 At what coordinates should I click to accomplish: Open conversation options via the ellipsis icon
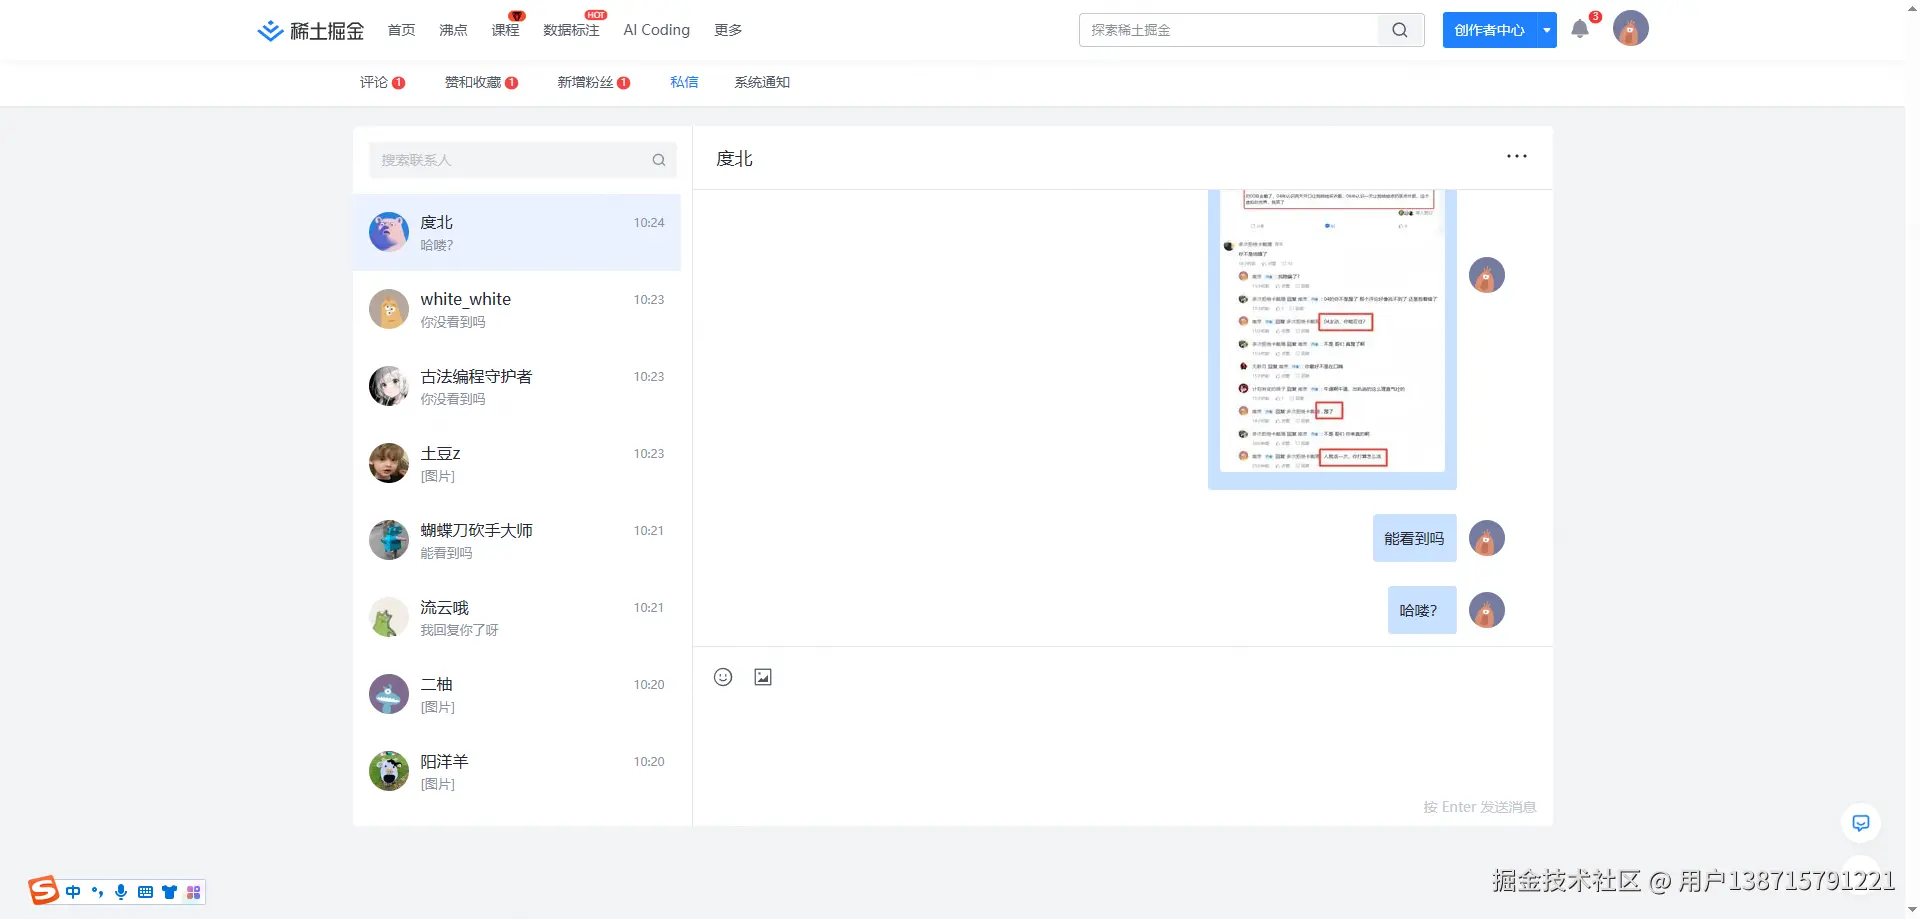1516,156
